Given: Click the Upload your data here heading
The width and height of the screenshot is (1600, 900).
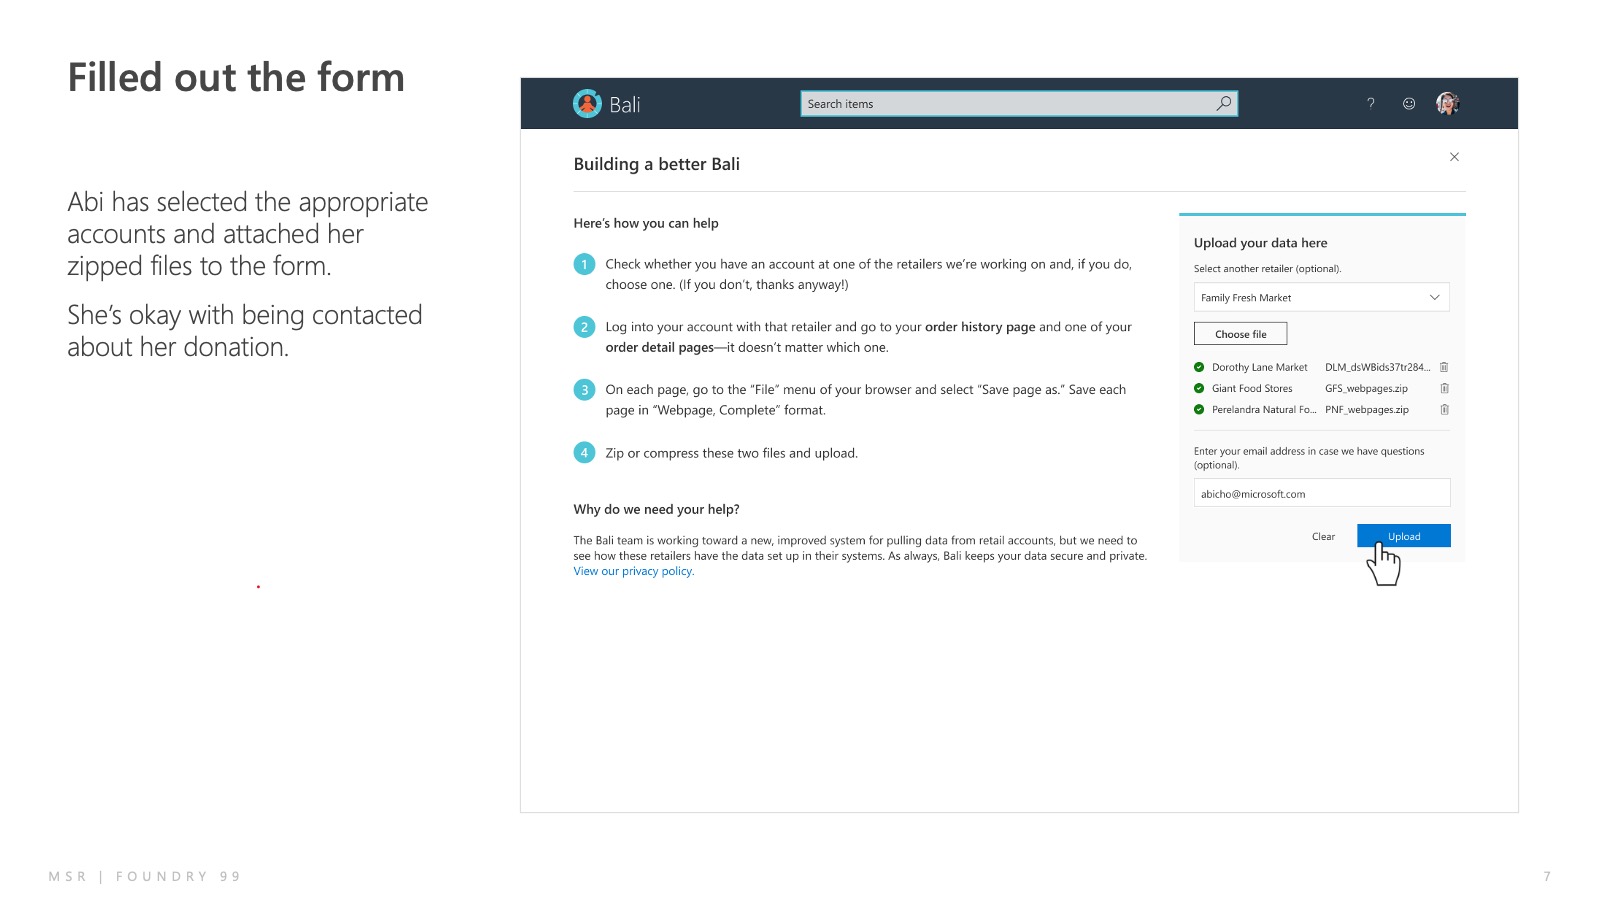Looking at the screenshot, I should coord(1260,243).
